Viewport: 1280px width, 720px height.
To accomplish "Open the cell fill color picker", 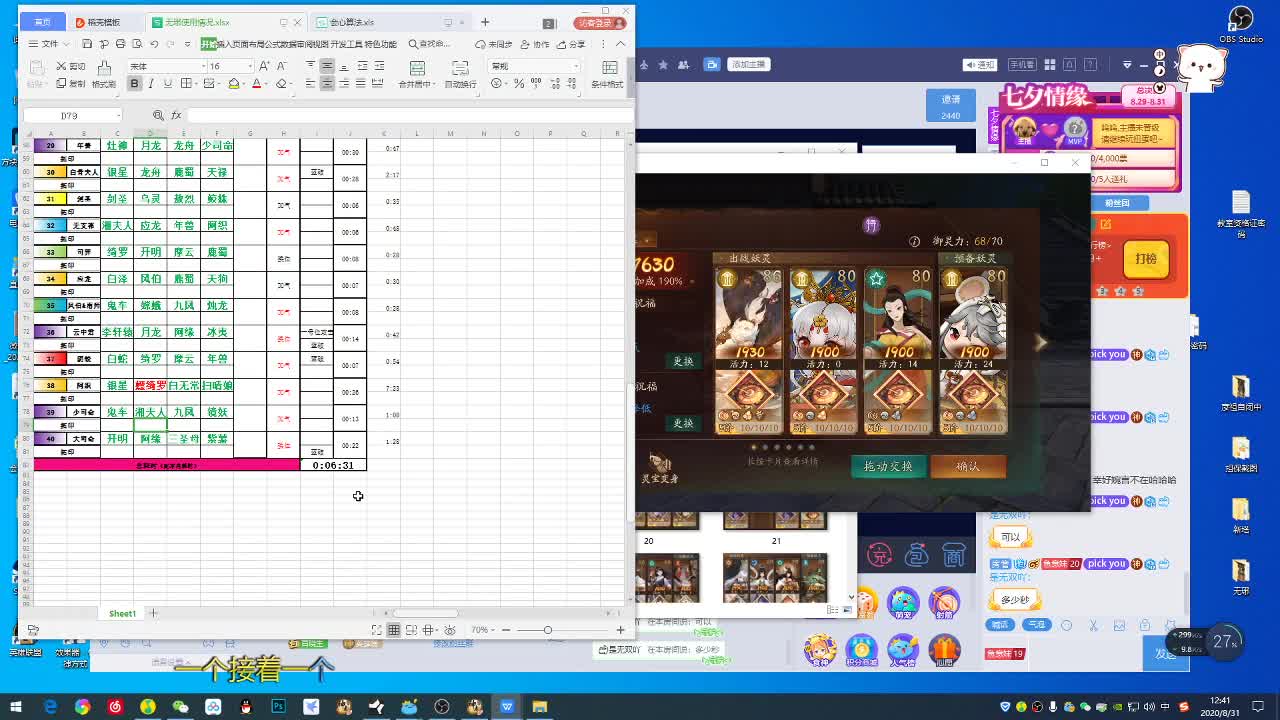I will click(234, 83).
